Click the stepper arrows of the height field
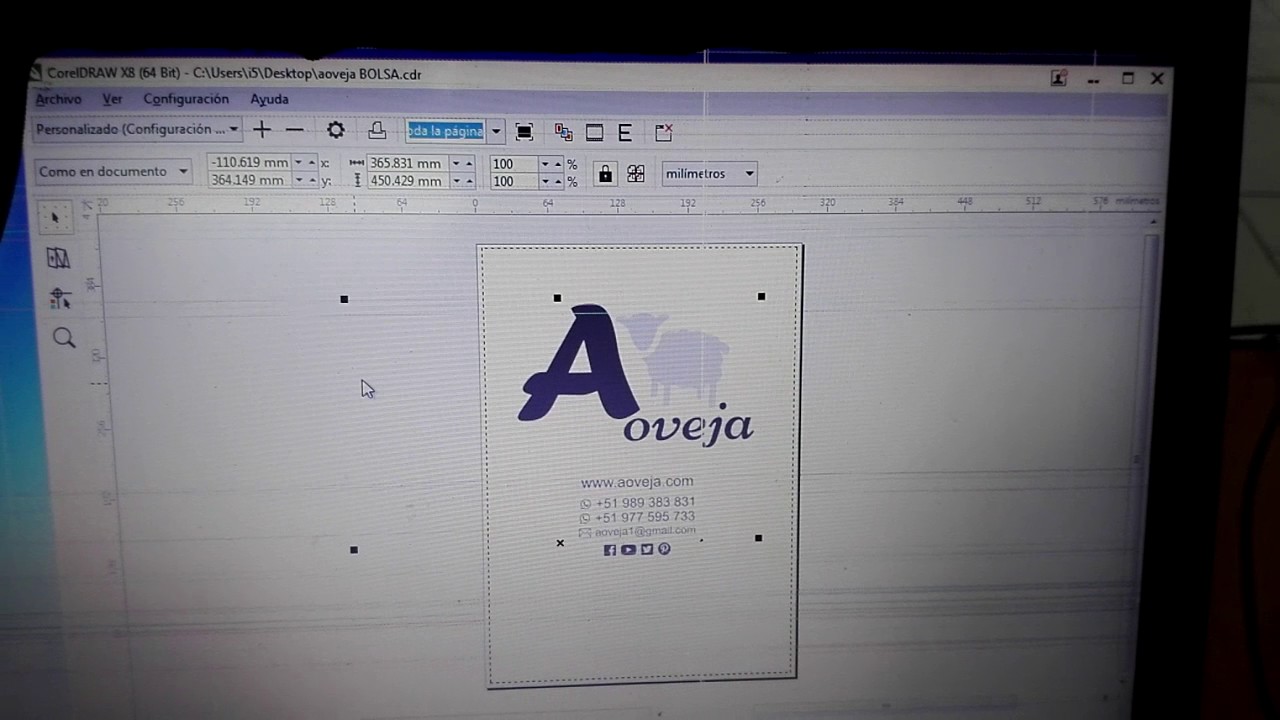The width and height of the screenshot is (1280, 720). point(462,181)
